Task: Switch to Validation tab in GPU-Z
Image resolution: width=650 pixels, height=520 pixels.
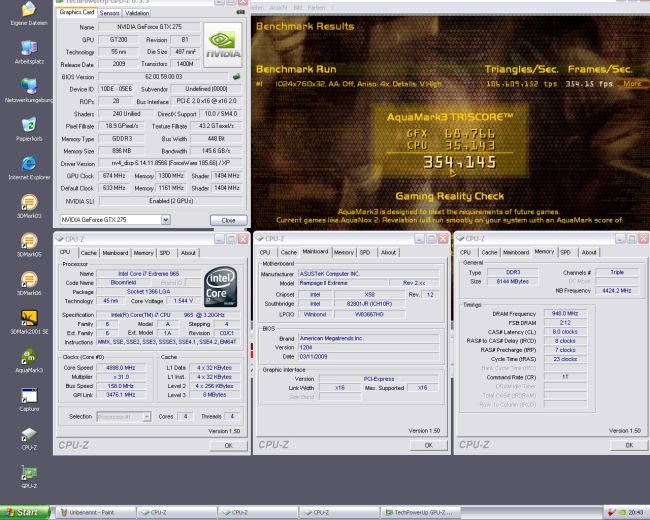Action: [x=137, y=13]
